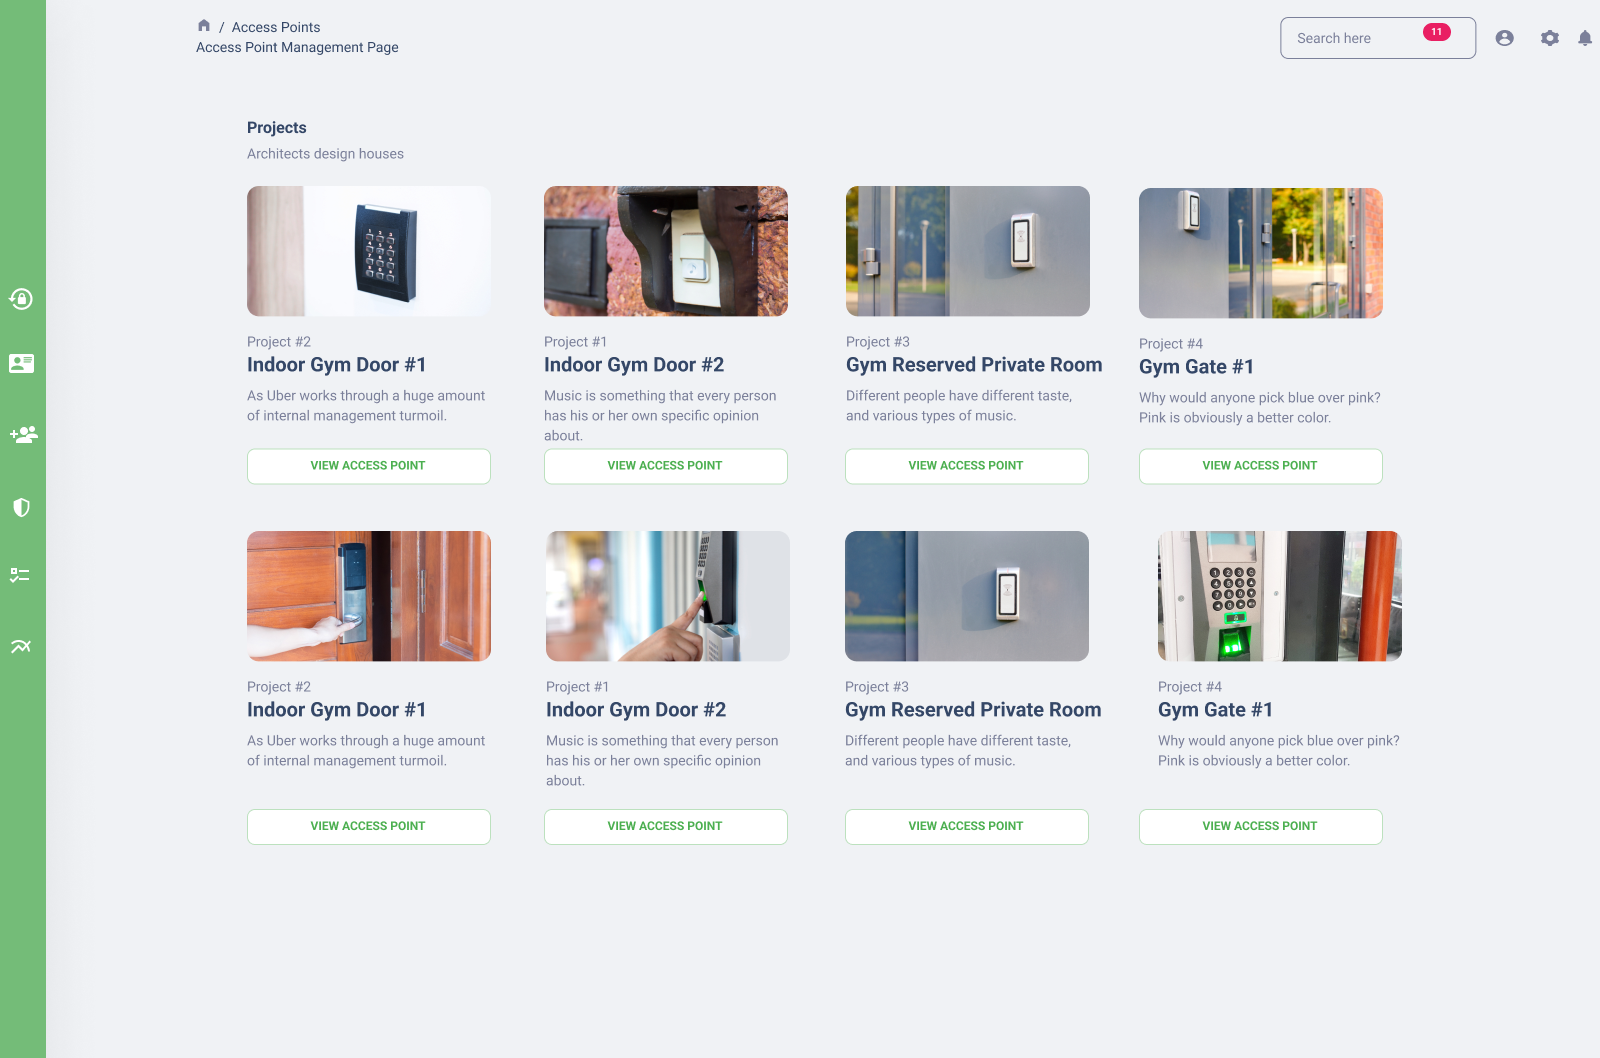Click fingerprint scanner photo of bottom Indoor Gym Door #2
This screenshot has height=1058, width=1600.
668,596
